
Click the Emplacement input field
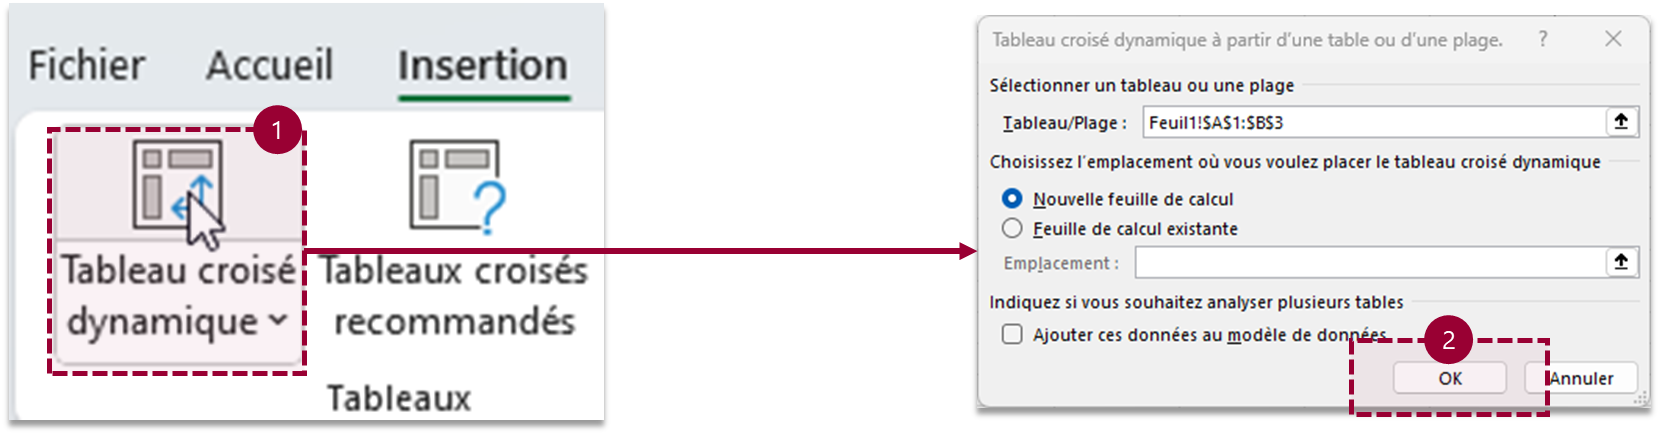pos(1368,262)
